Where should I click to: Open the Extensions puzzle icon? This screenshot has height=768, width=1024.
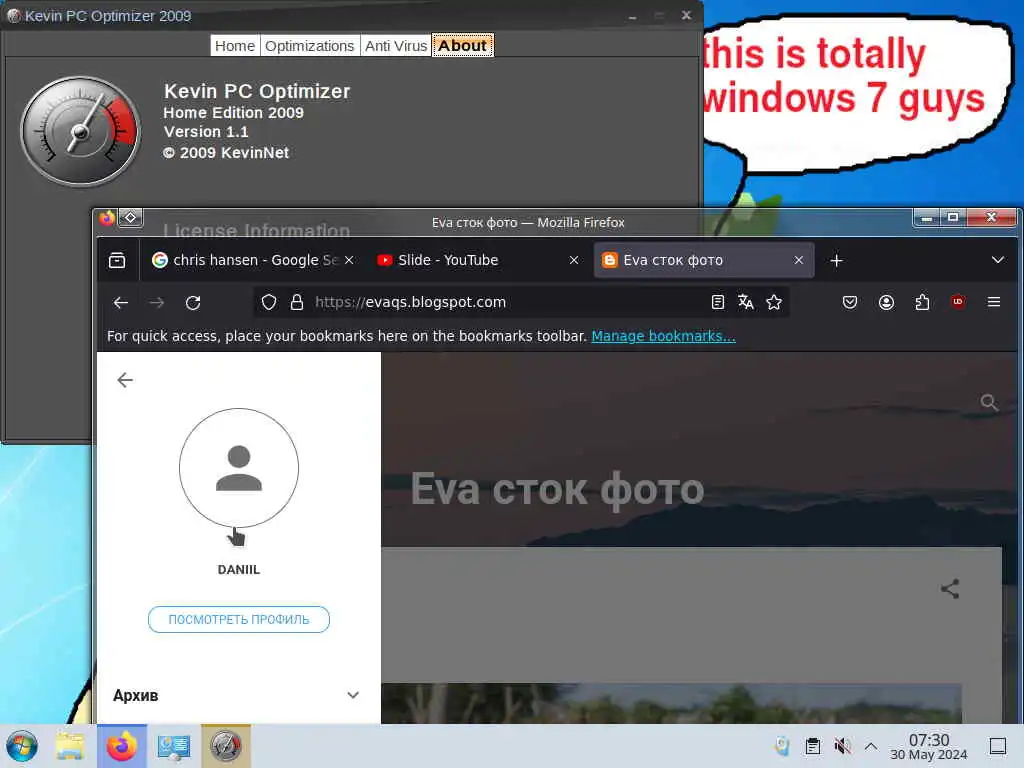coord(922,302)
